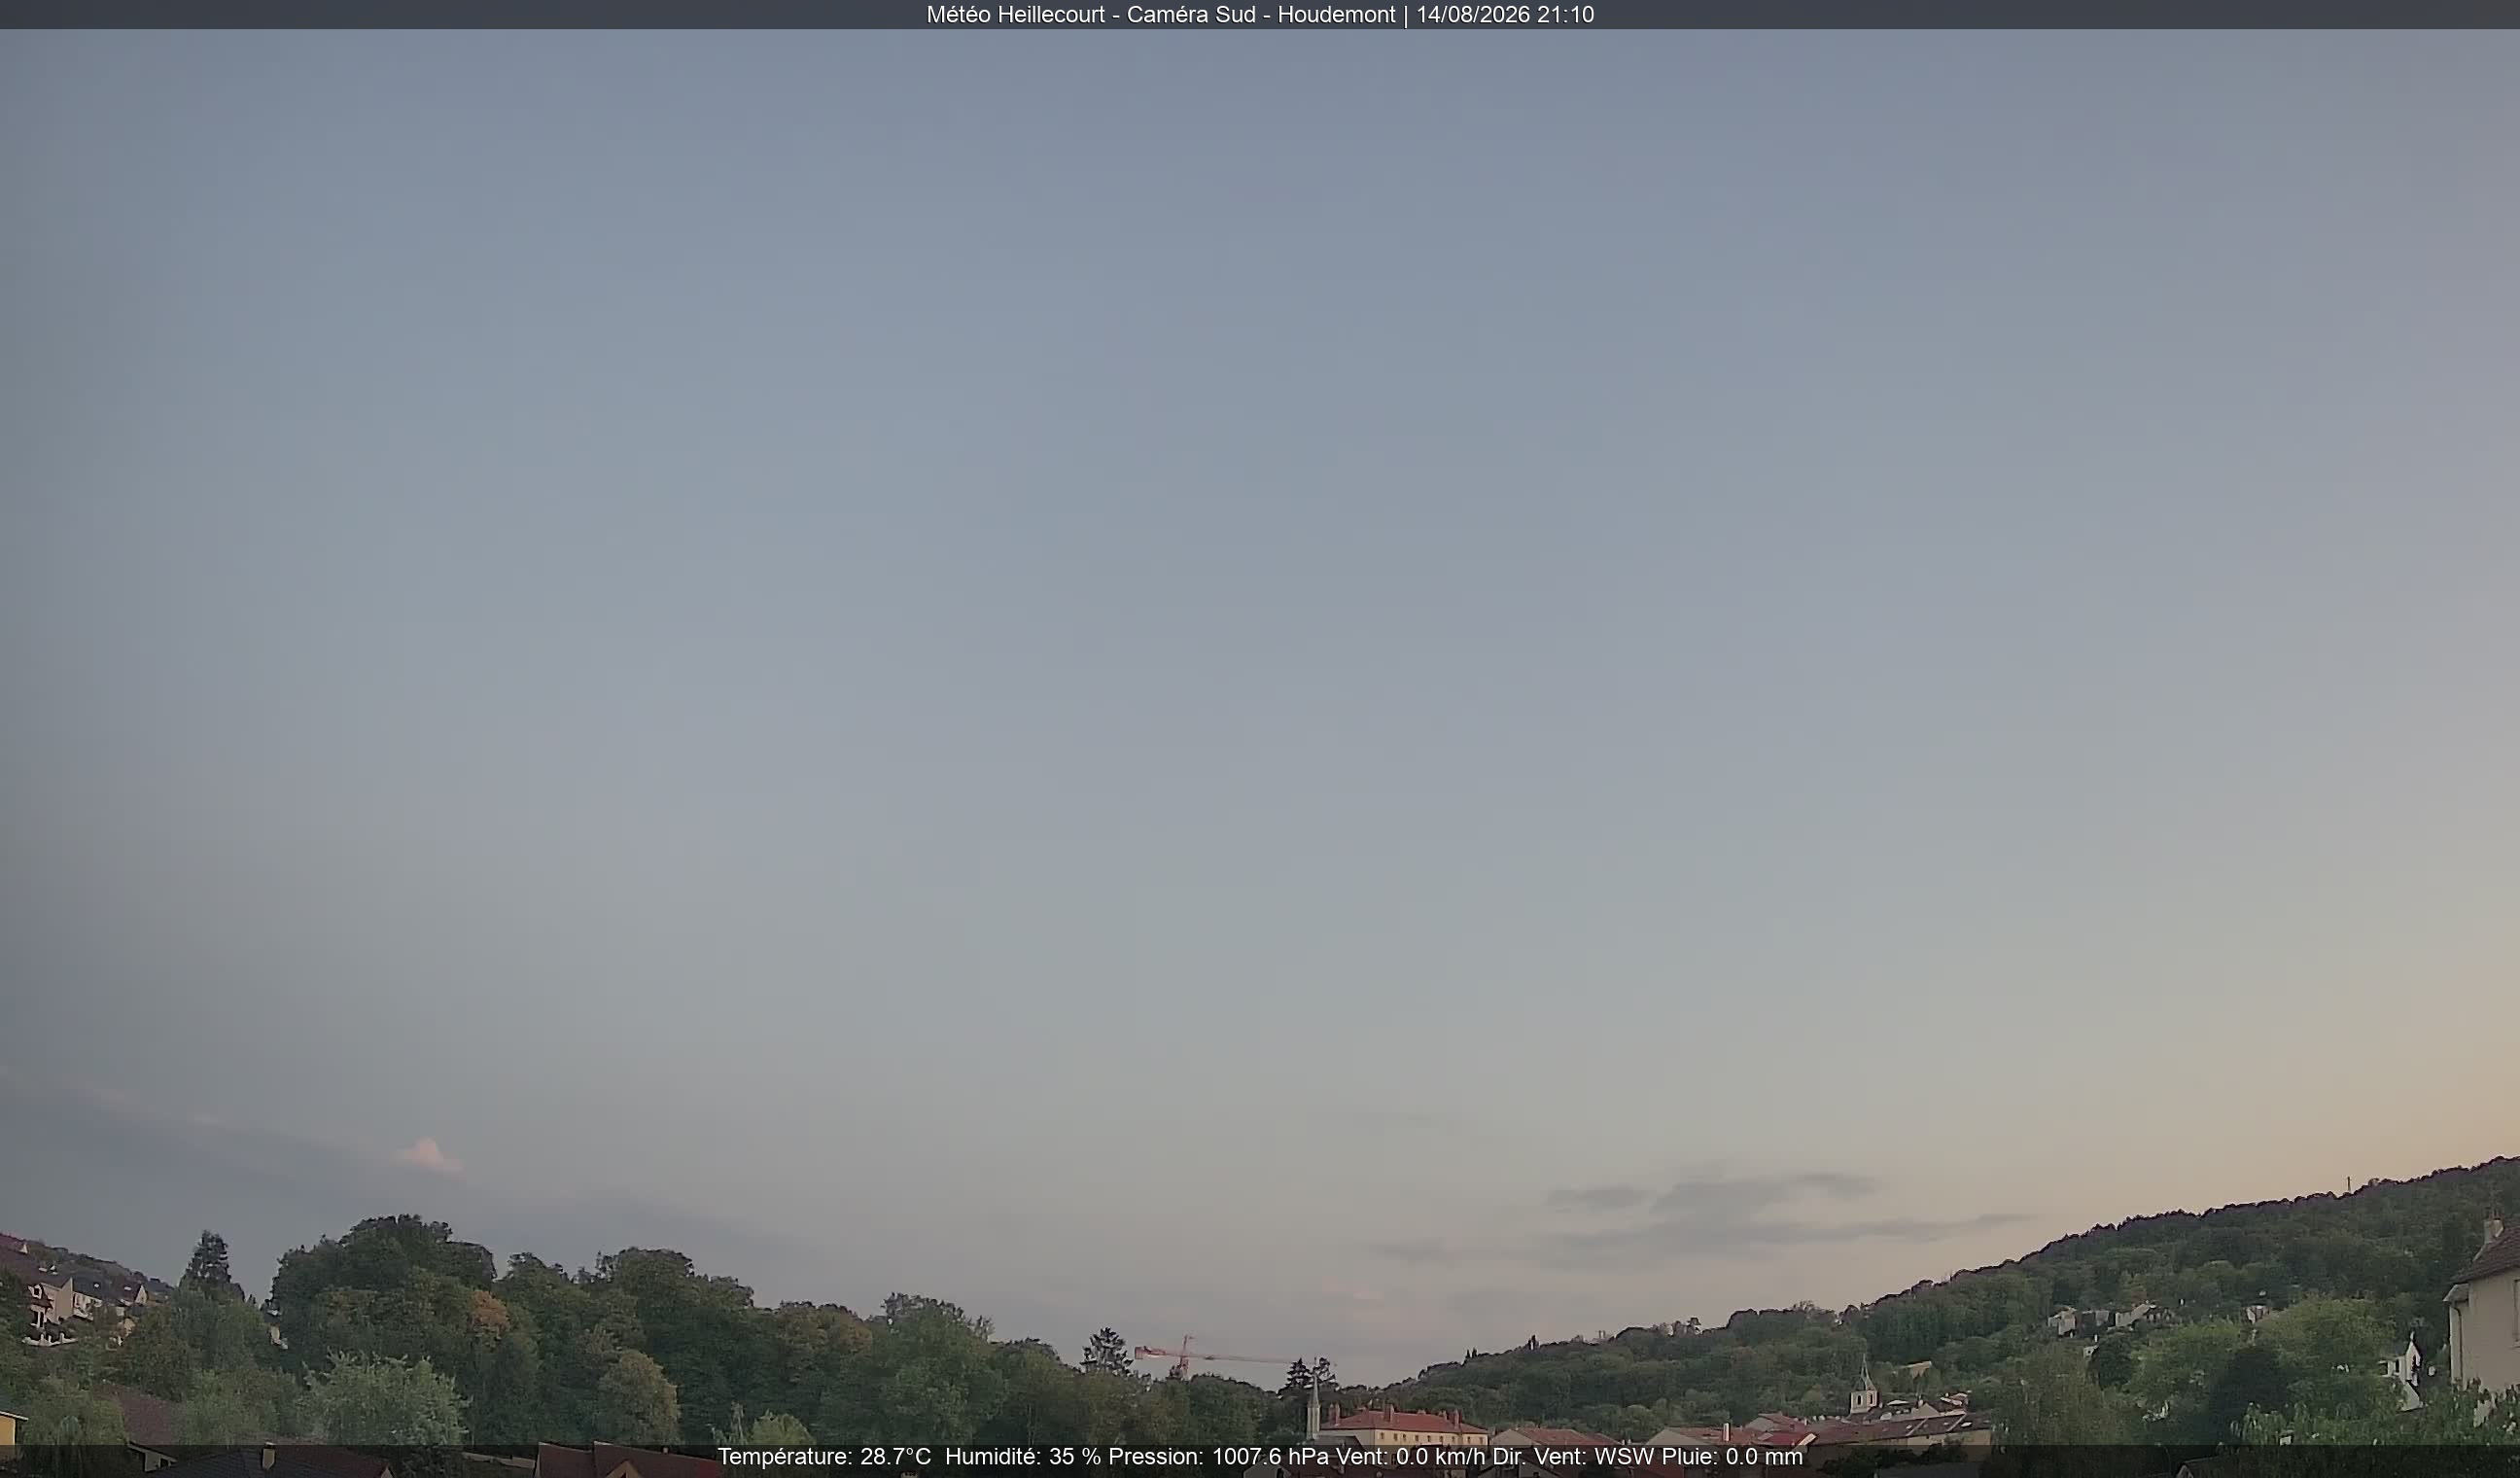Select the "Température: 28.7°C" reading
The width and height of the screenshot is (2520, 1478).
pyautogui.click(x=824, y=1457)
